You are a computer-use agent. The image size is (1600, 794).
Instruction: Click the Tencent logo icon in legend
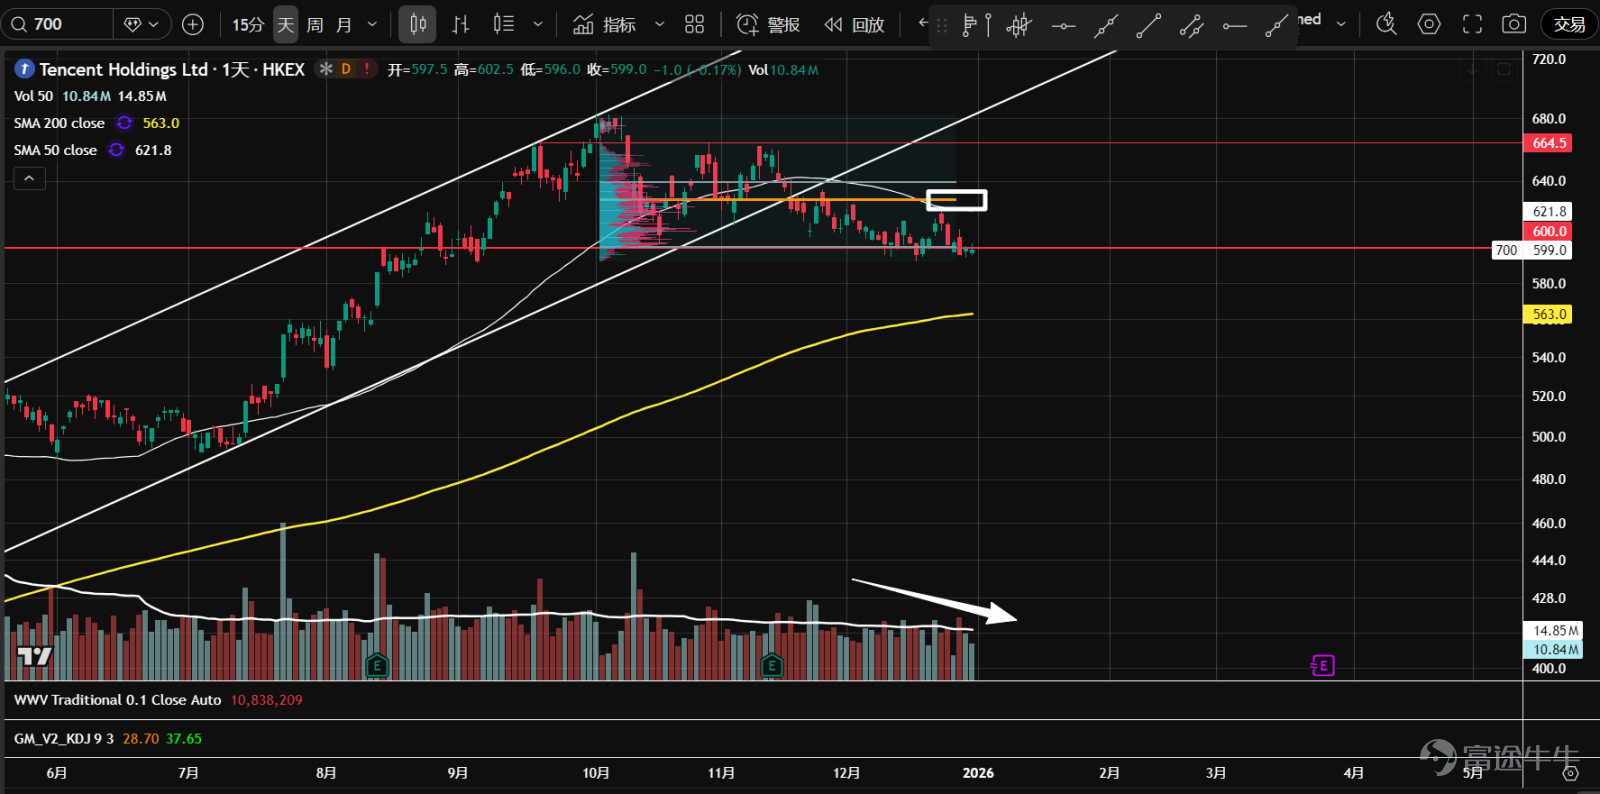[24, 69]
